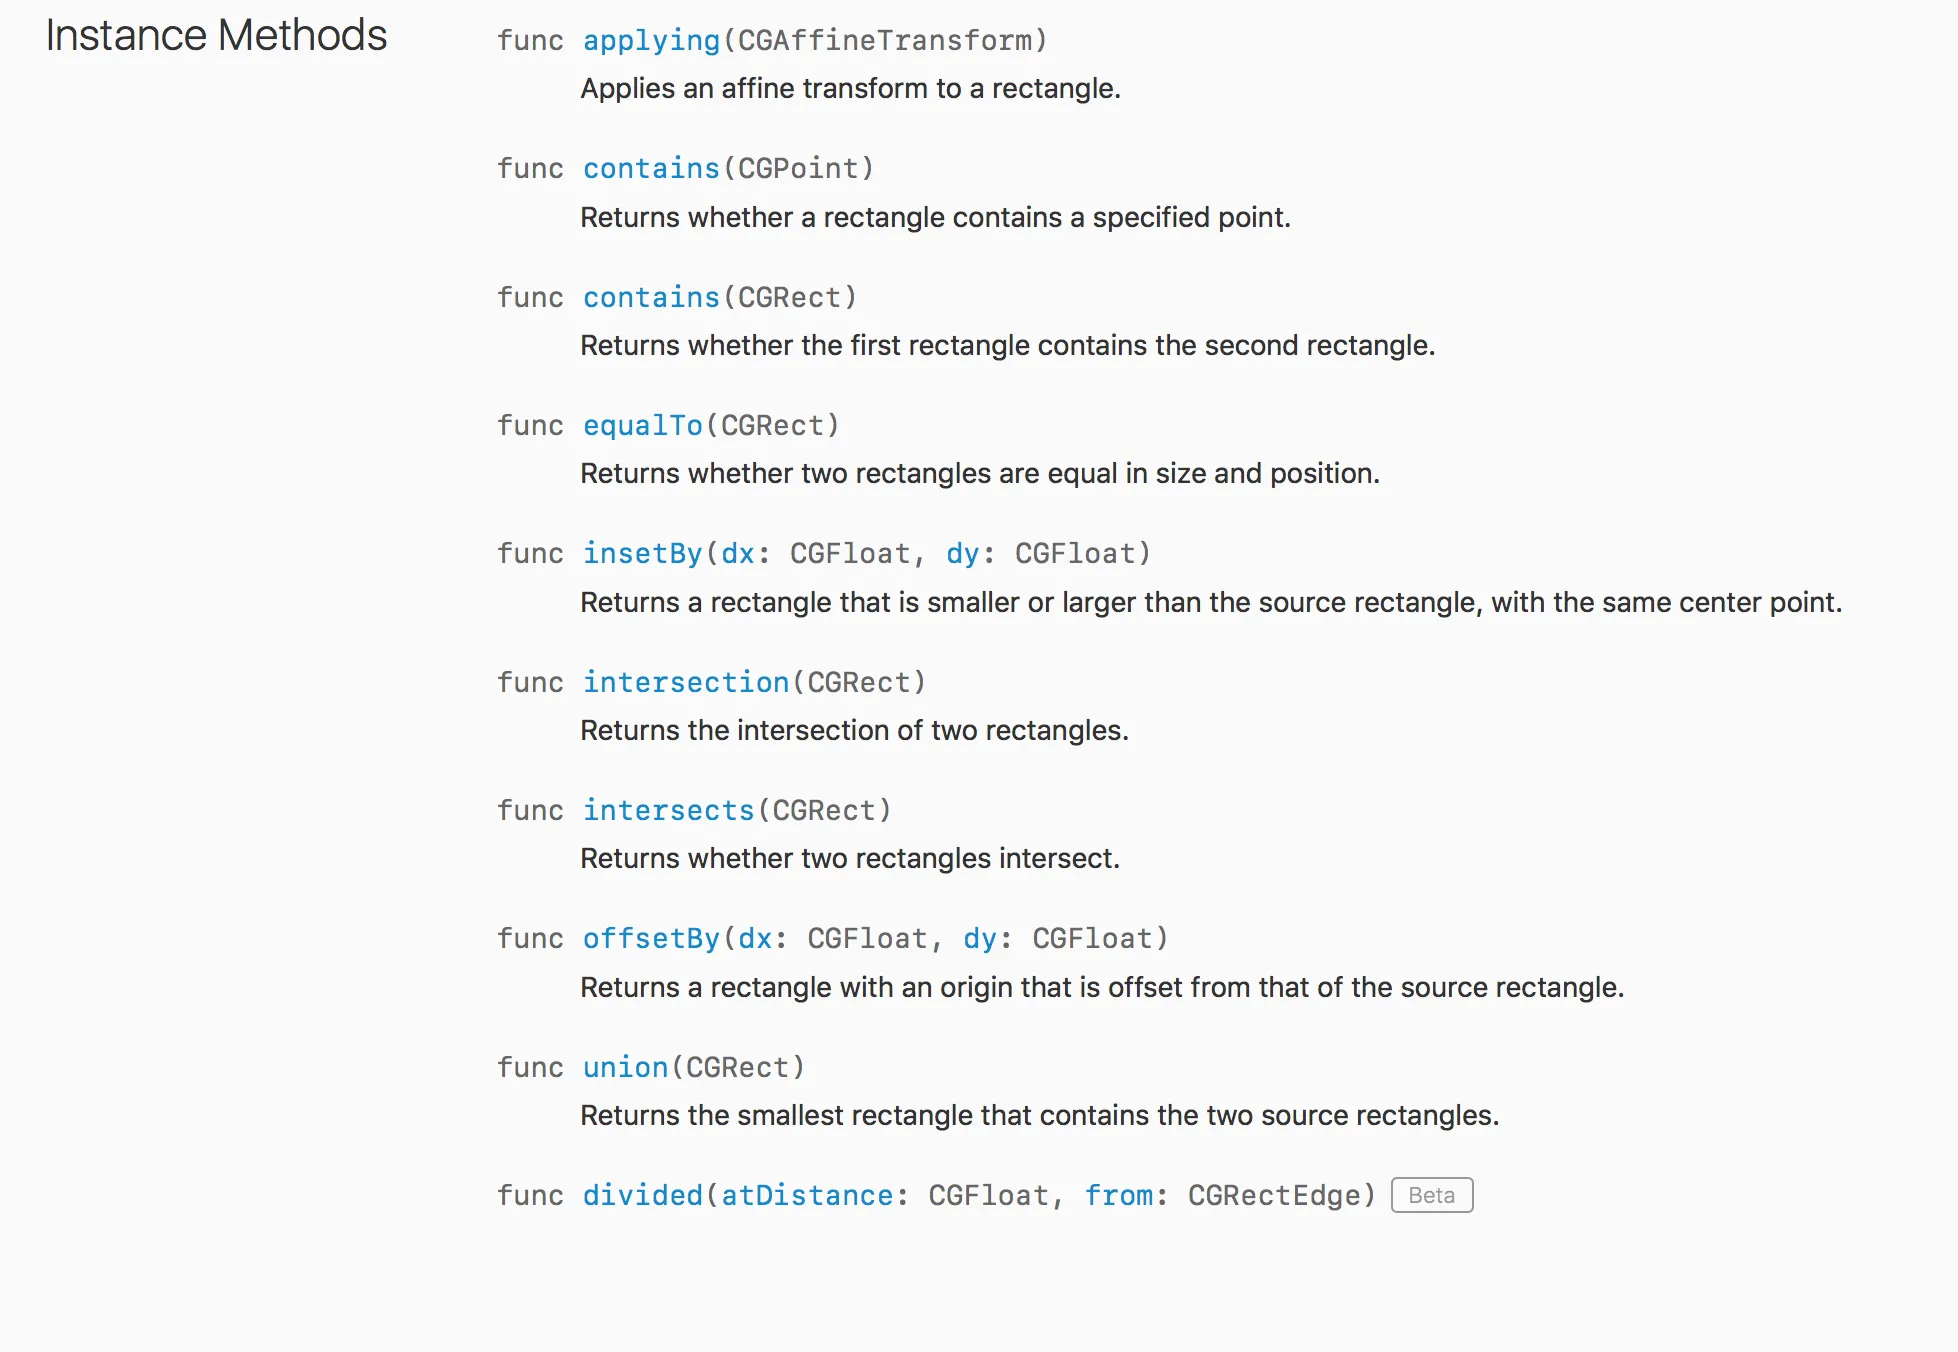Open the contains(CGRect) method documentation
1958x1352 pixels.
coord(651,297)
